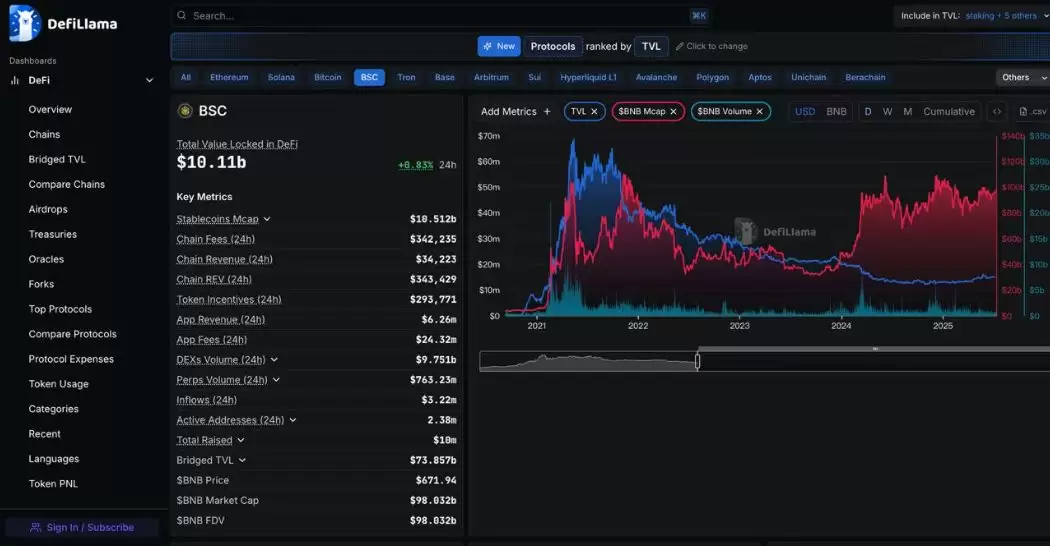The width and height of the screenshot is (1050, 546).
Task: Set chart interval to weekly W
Action: 887,111
